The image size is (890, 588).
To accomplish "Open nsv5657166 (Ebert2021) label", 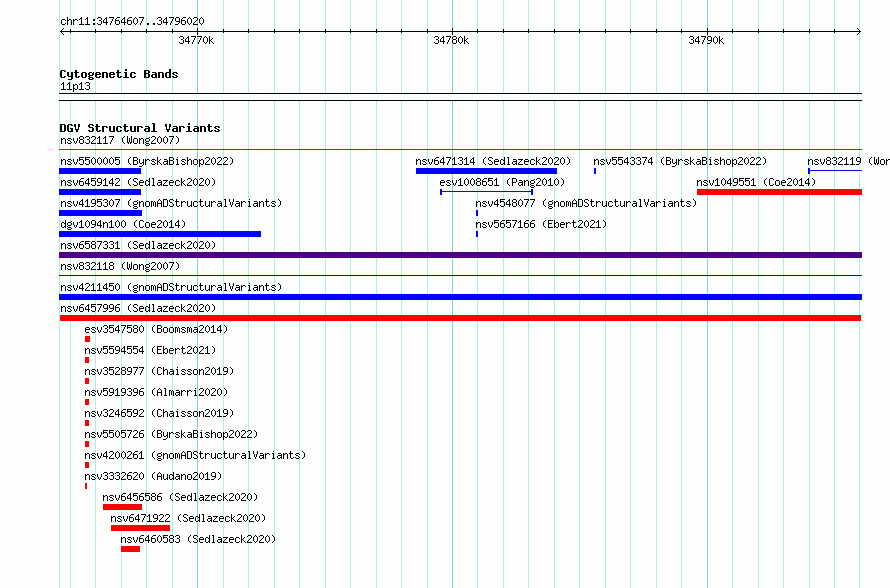I will [x=541, y=224].
